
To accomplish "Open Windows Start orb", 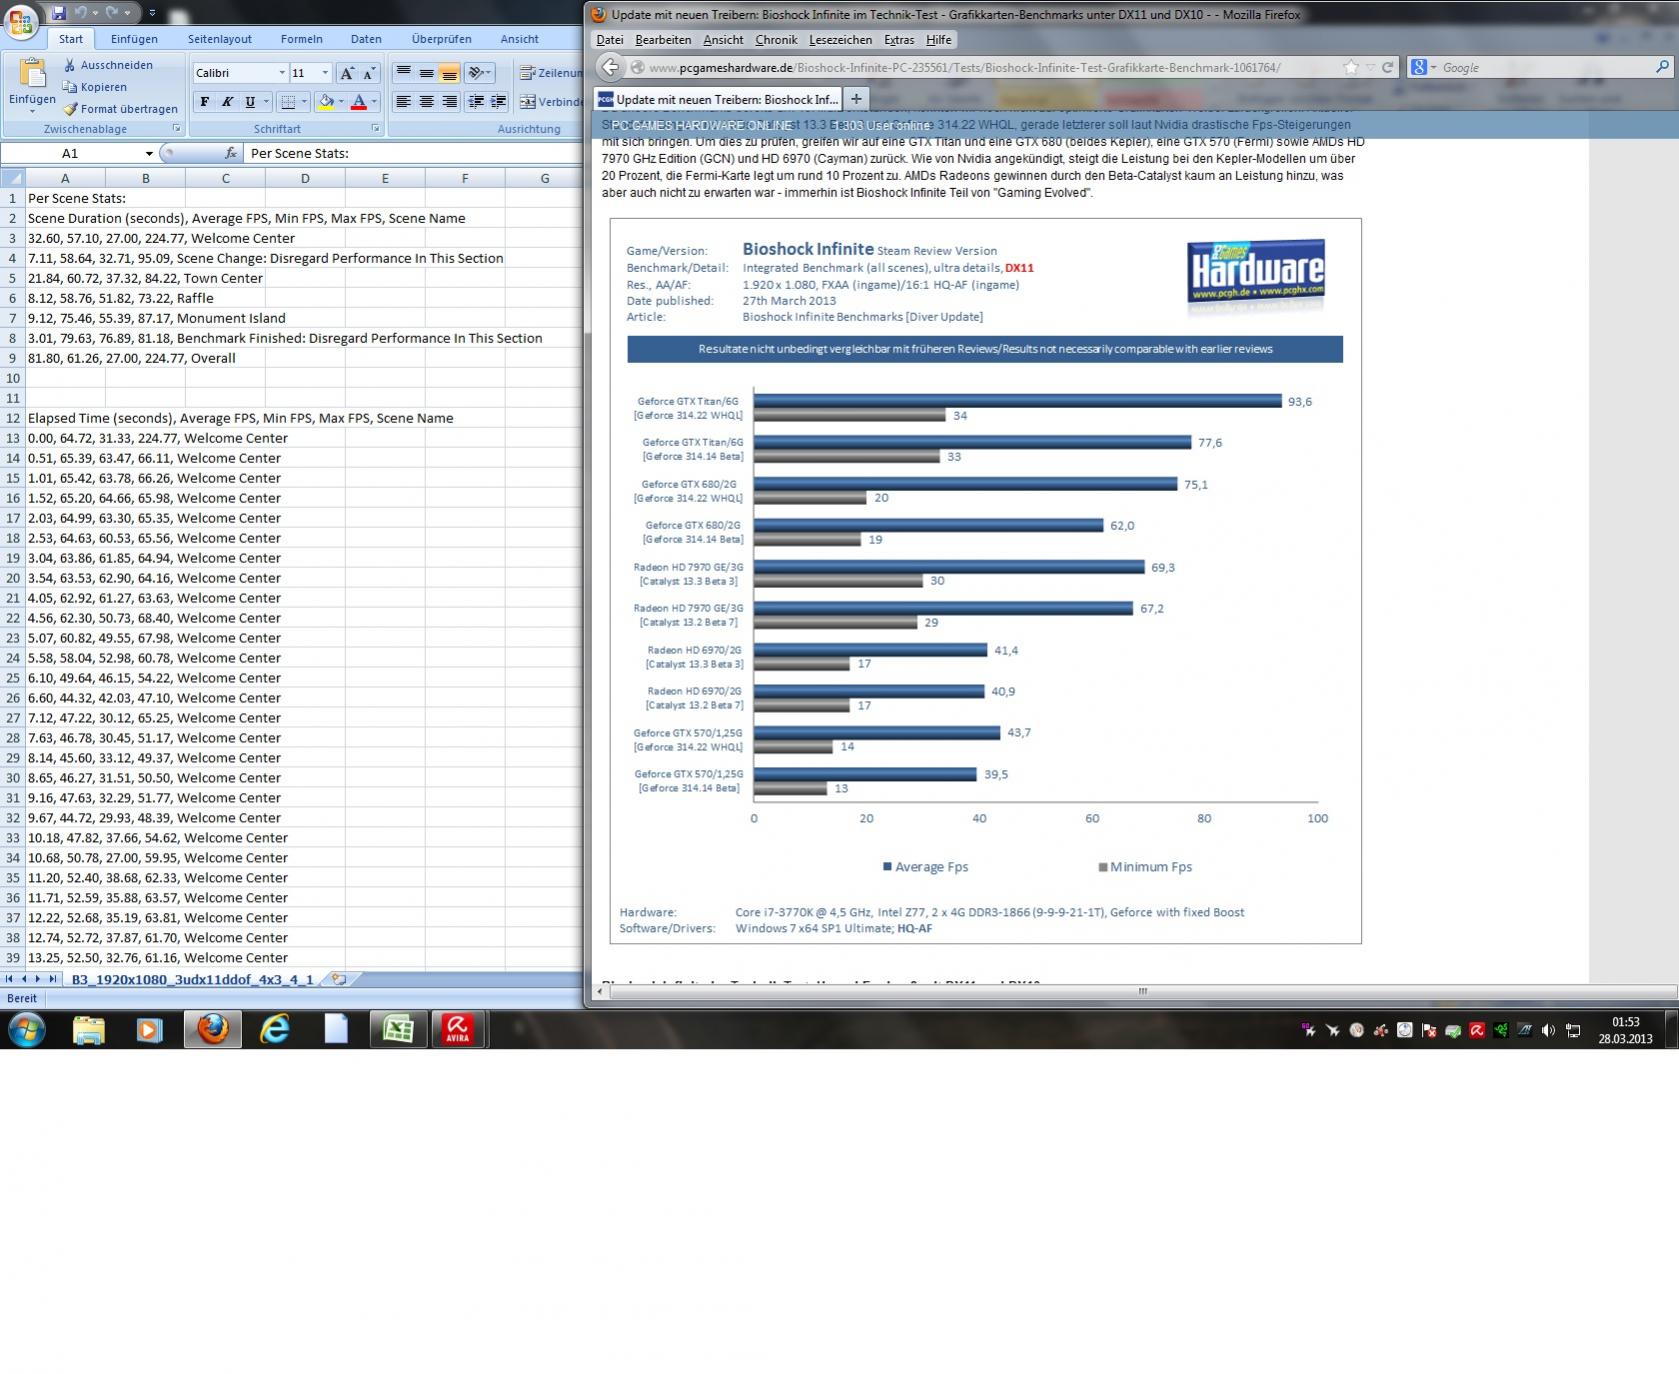I will (x=27, y=1029).
